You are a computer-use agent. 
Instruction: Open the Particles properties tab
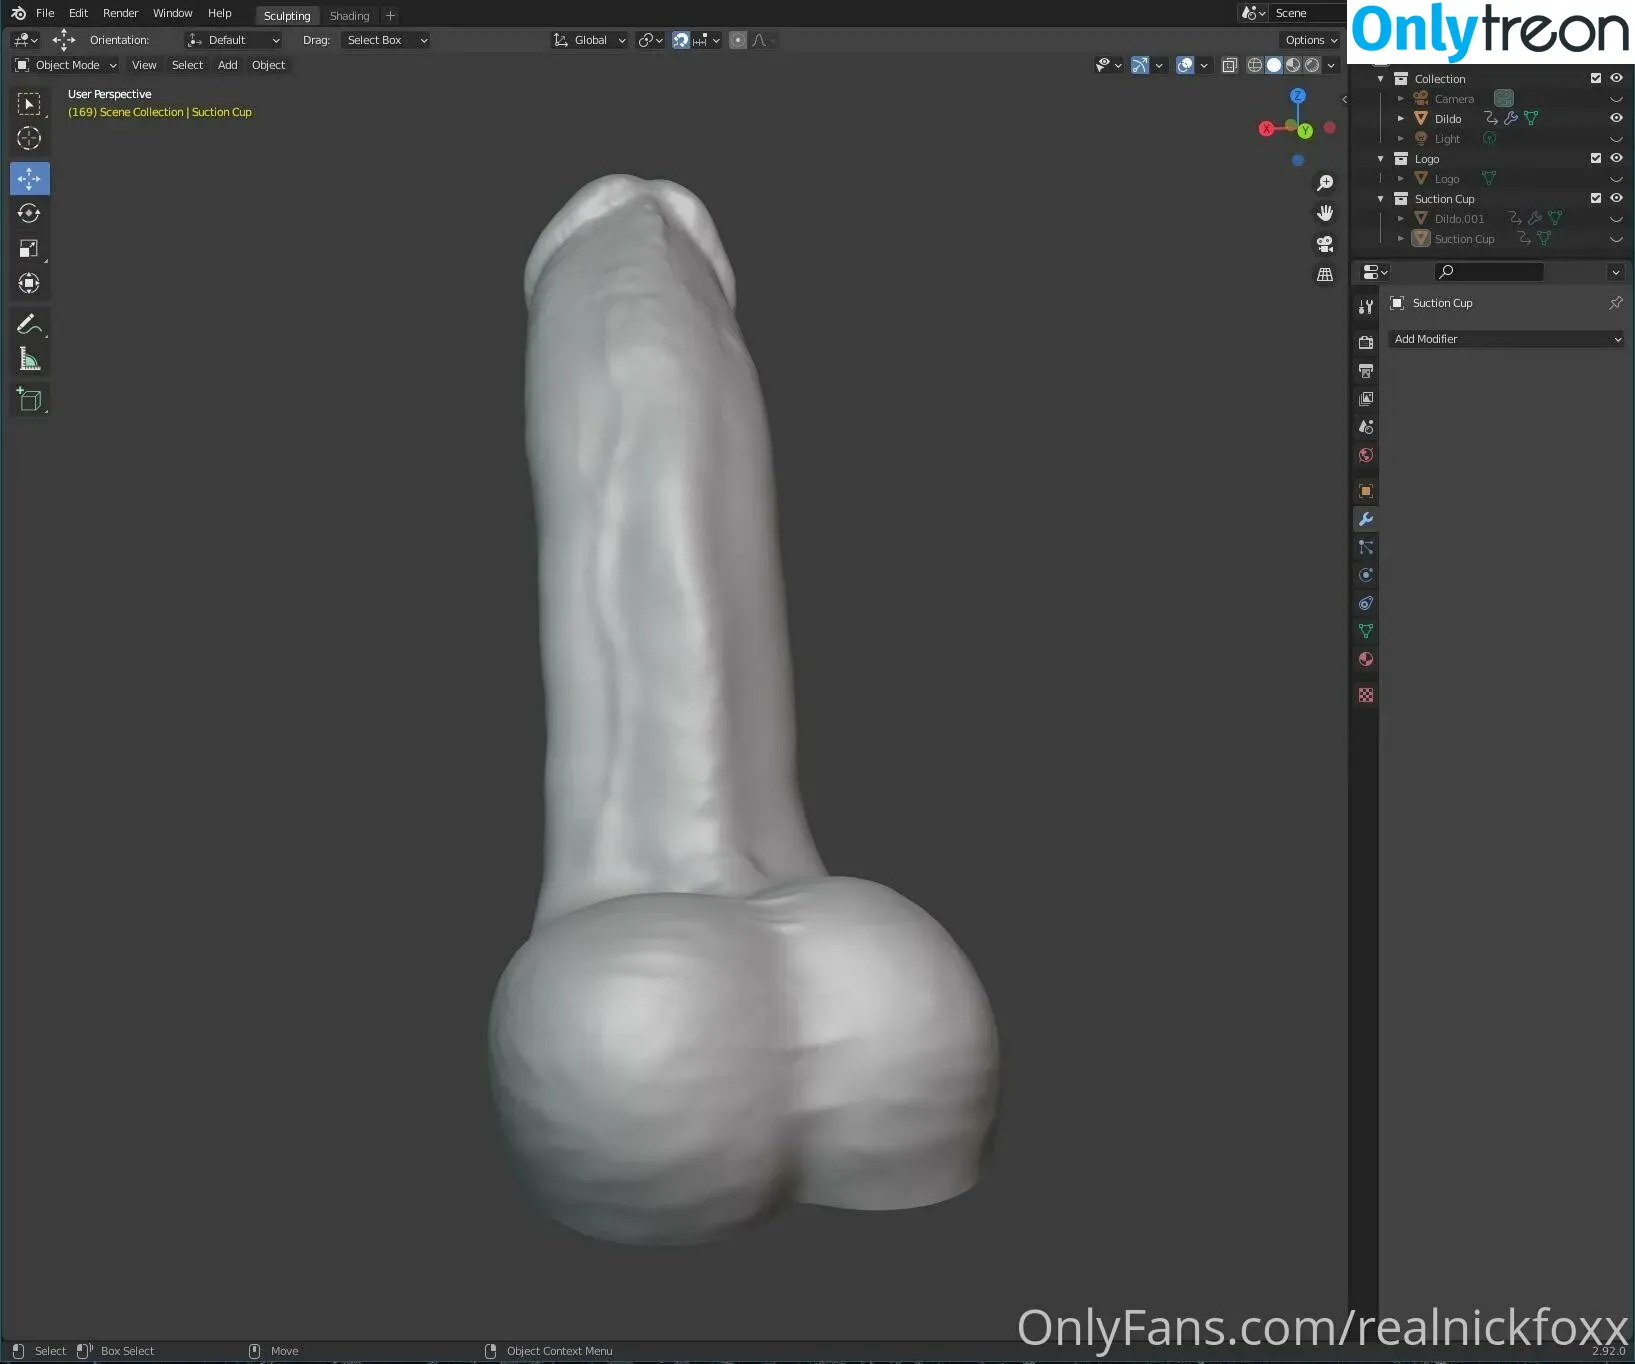pos(1366,547)
